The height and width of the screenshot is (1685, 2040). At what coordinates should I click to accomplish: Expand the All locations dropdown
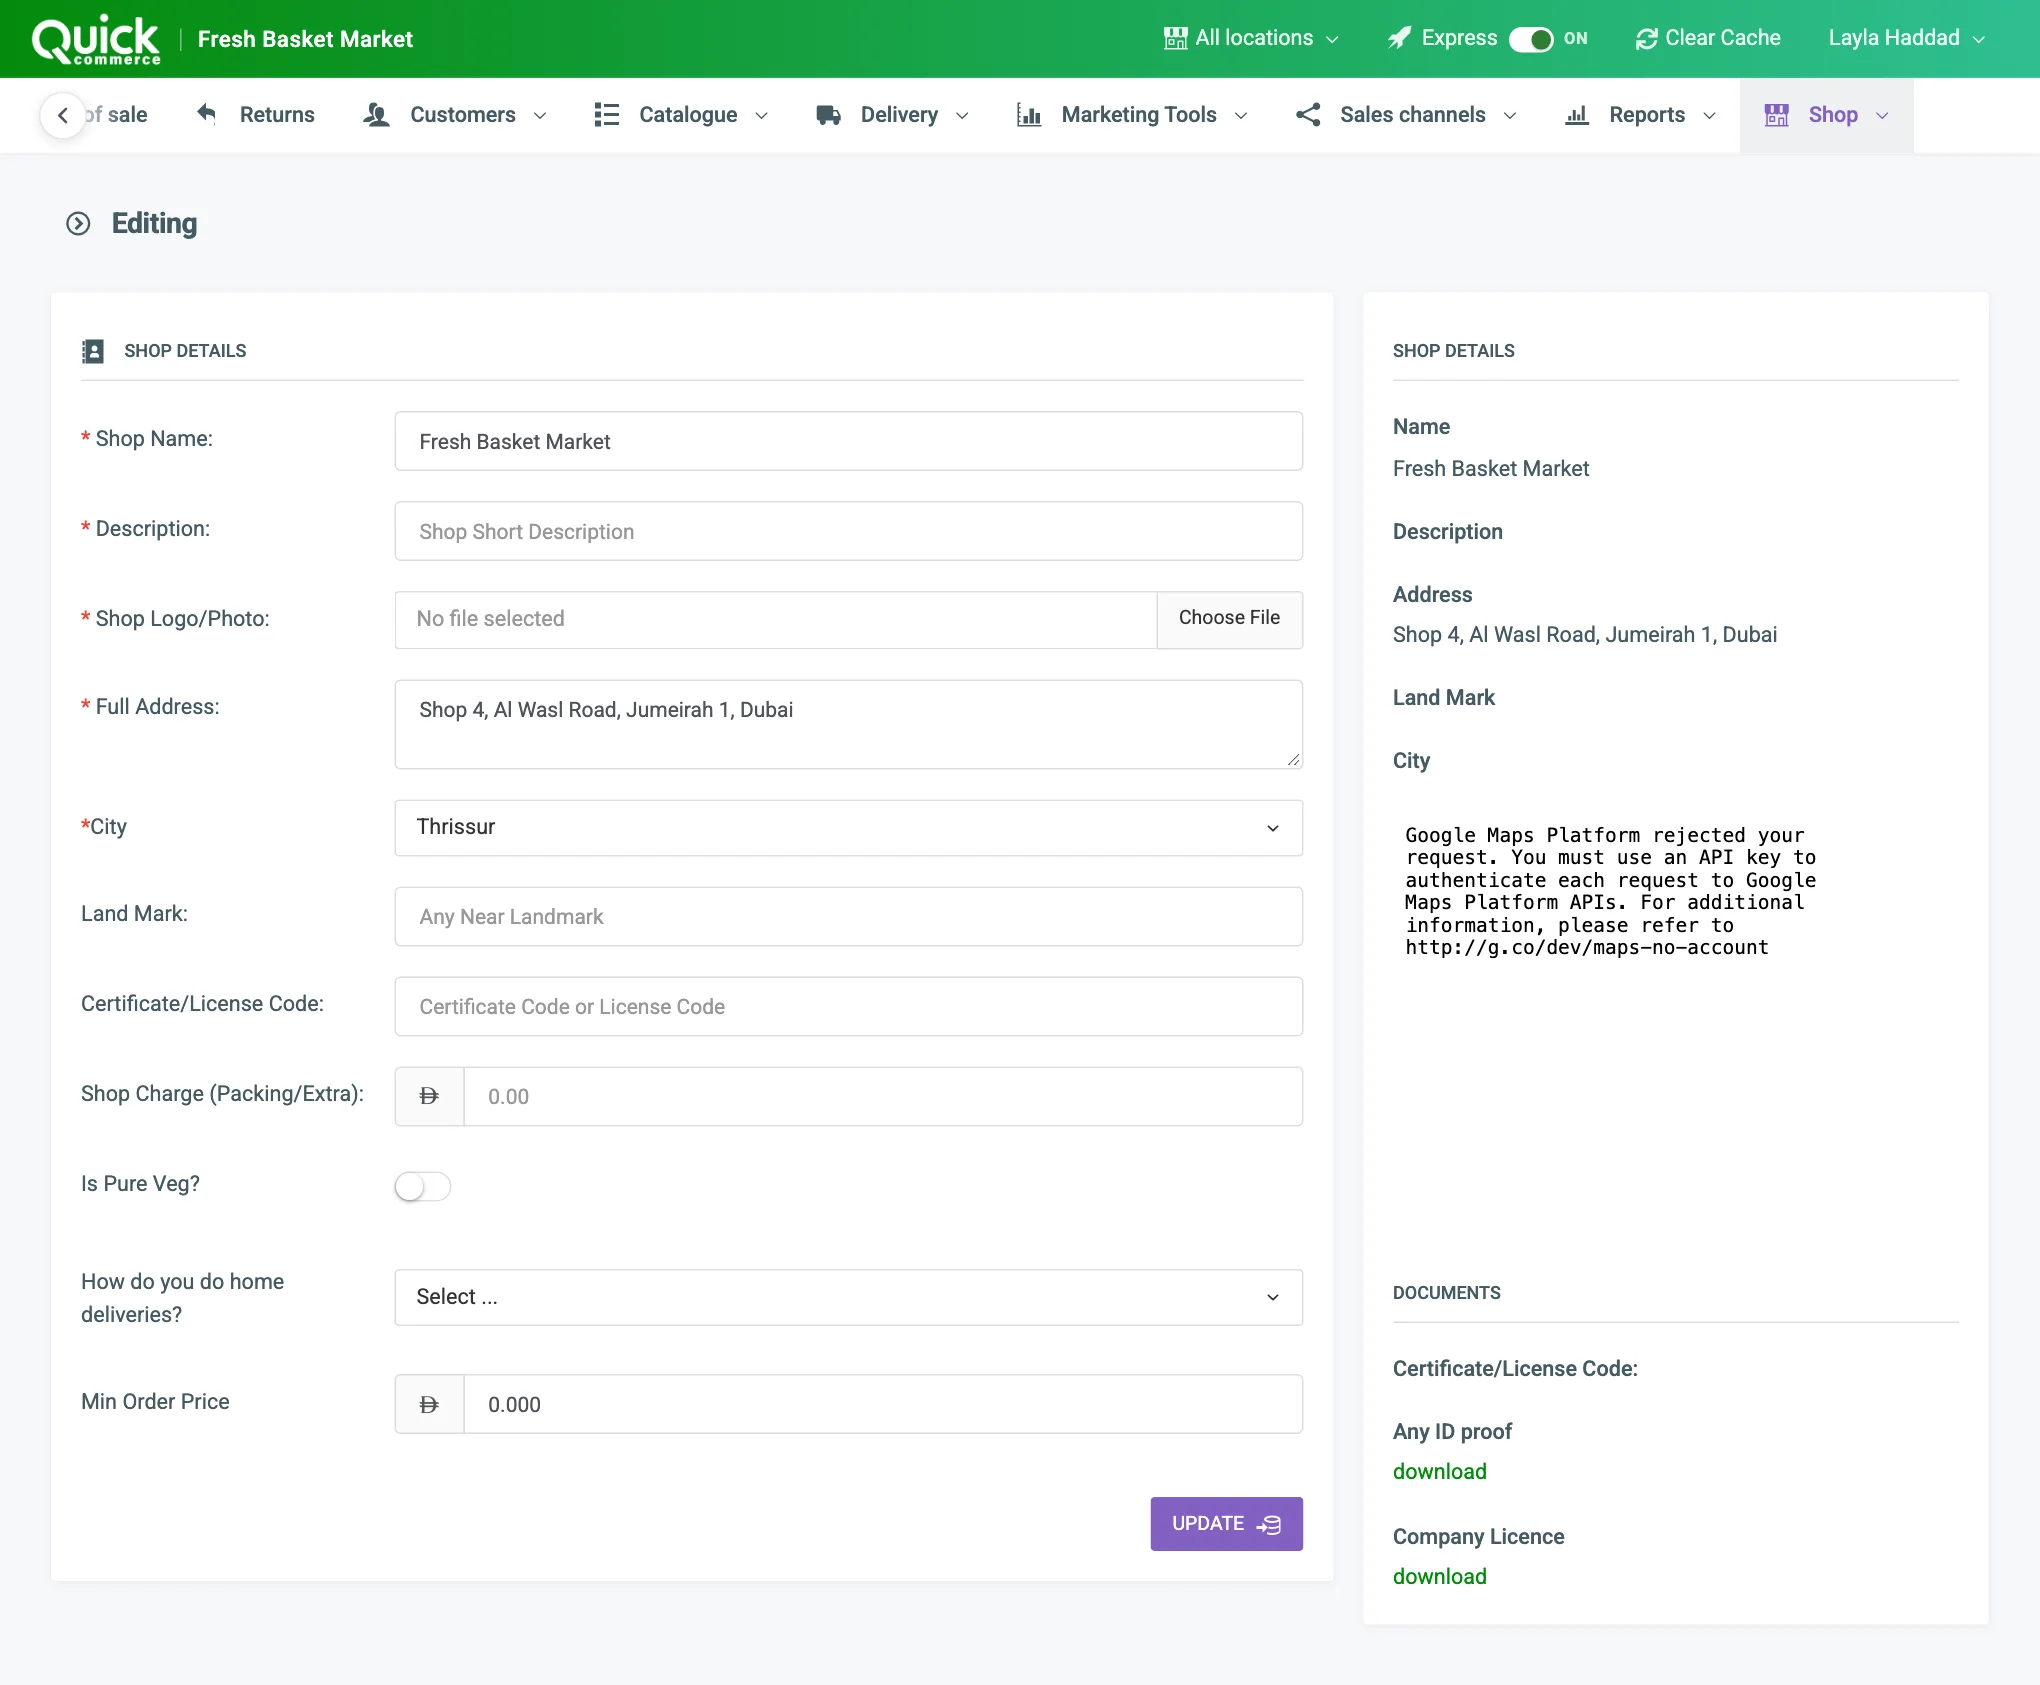click(1252, 38)
